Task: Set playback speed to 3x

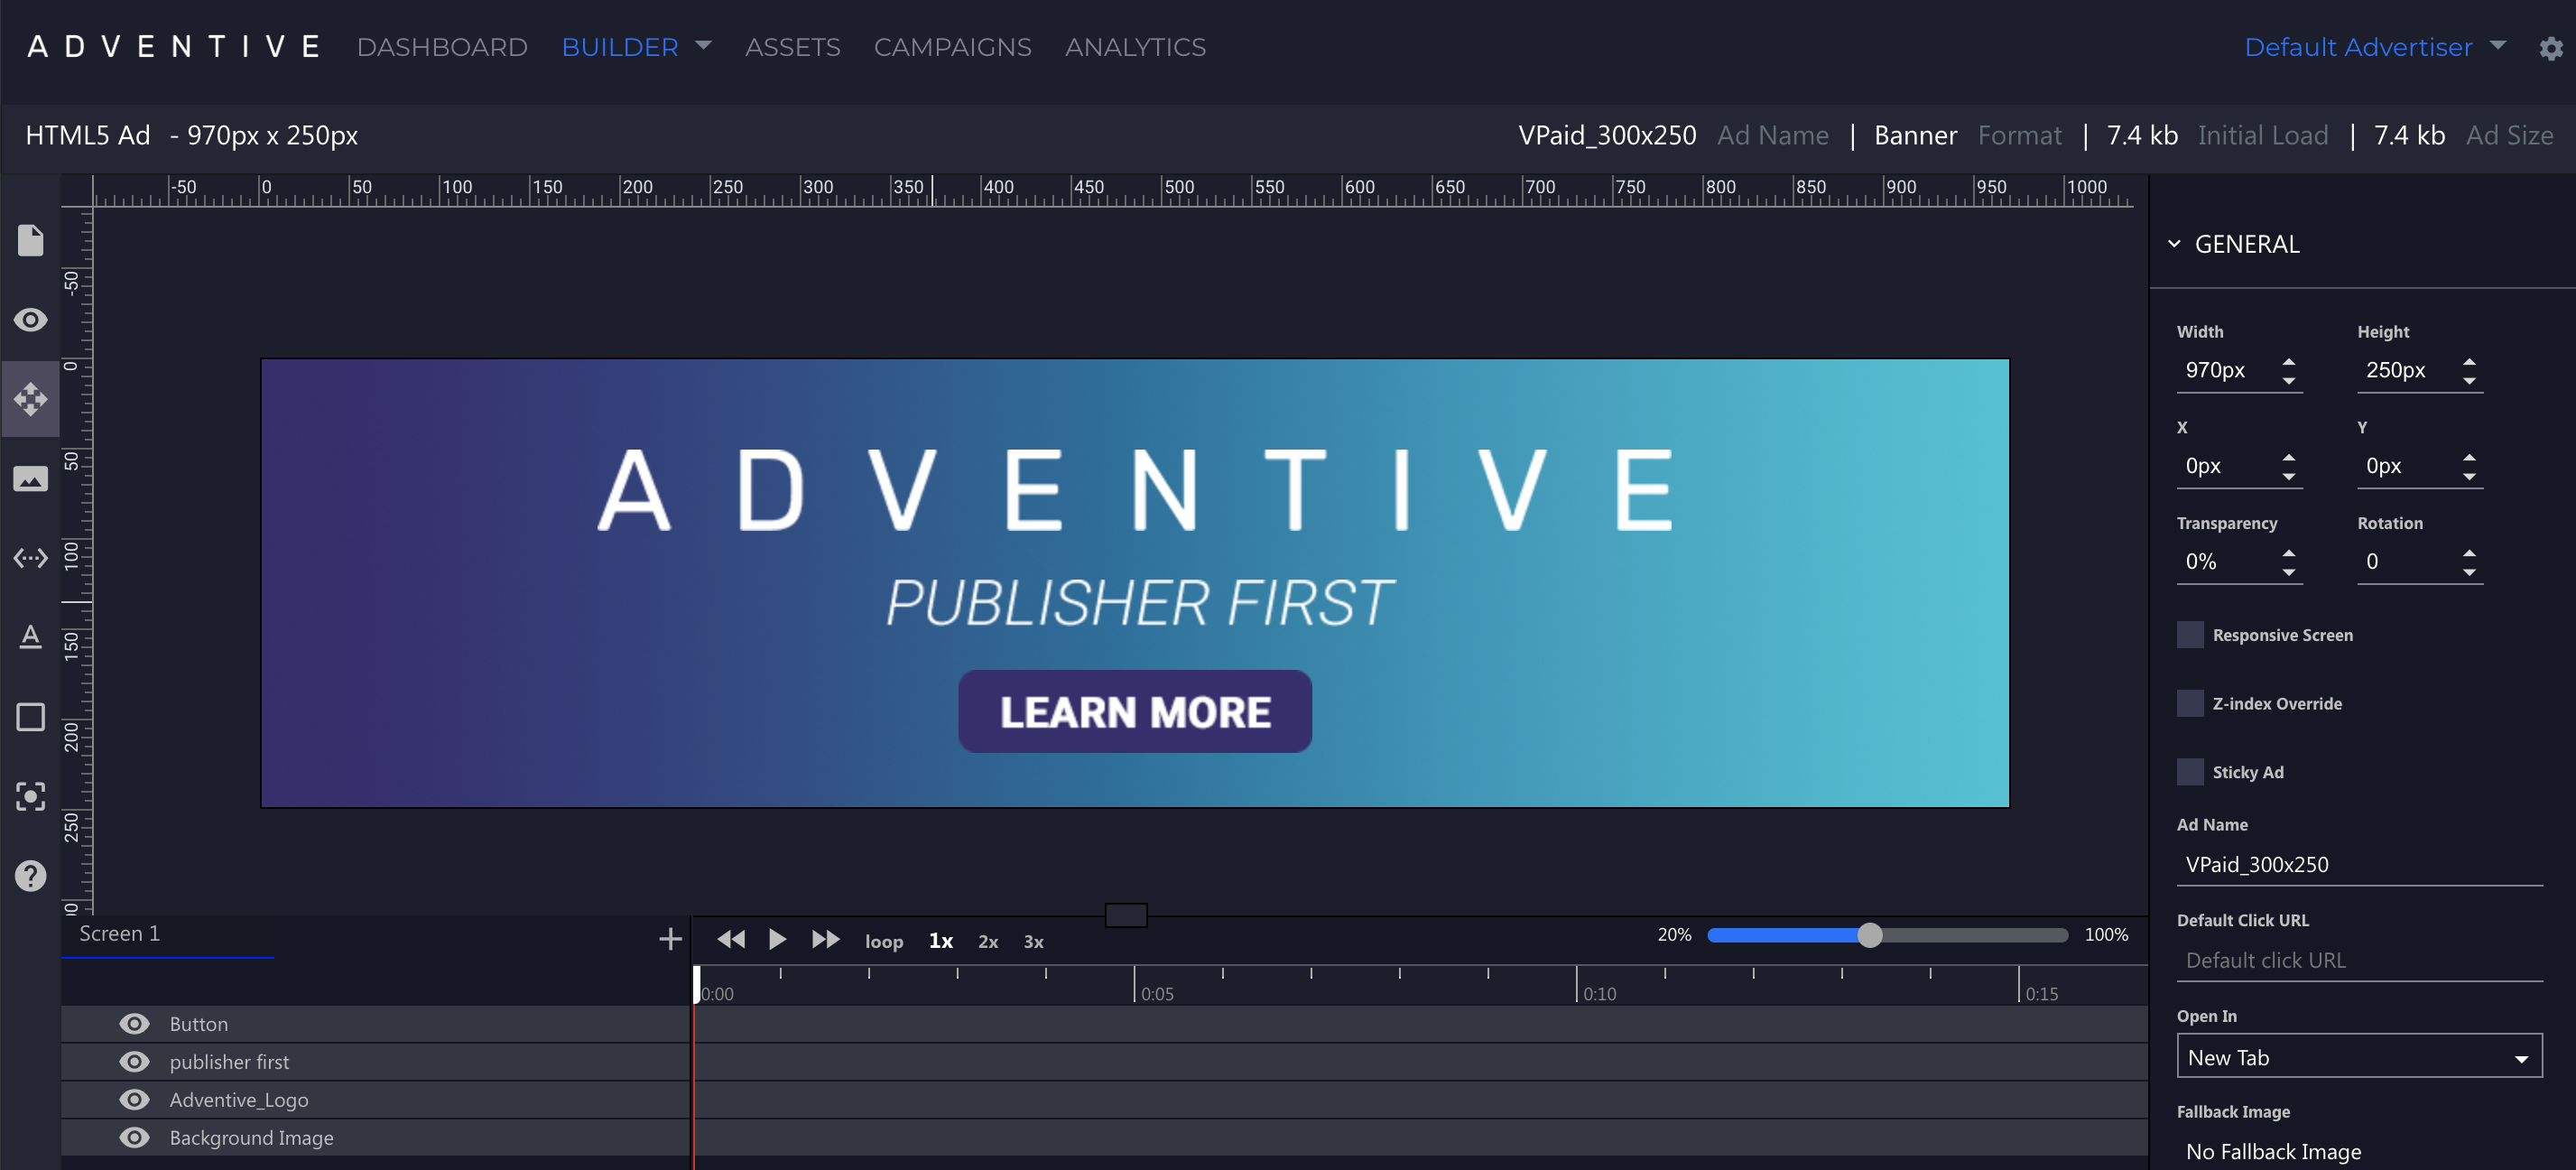Action: 1033,942
